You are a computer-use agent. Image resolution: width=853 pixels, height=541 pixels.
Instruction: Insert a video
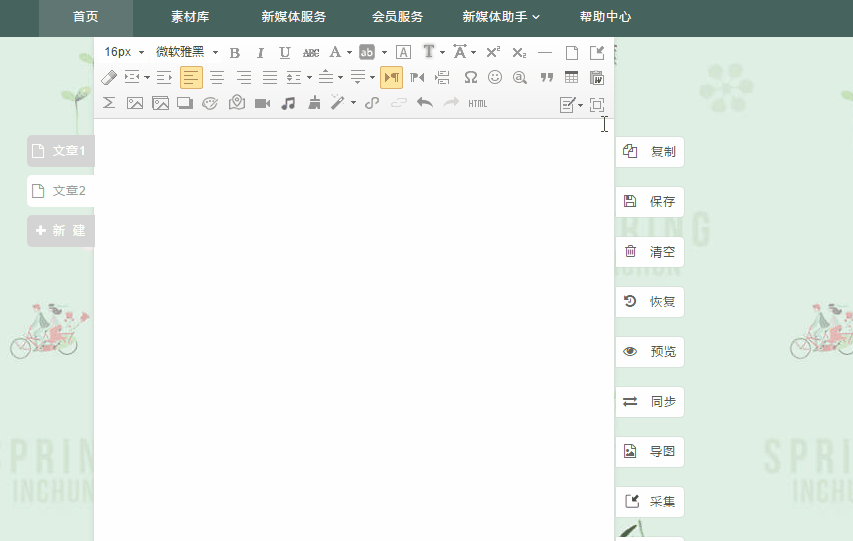click(262, 103)
